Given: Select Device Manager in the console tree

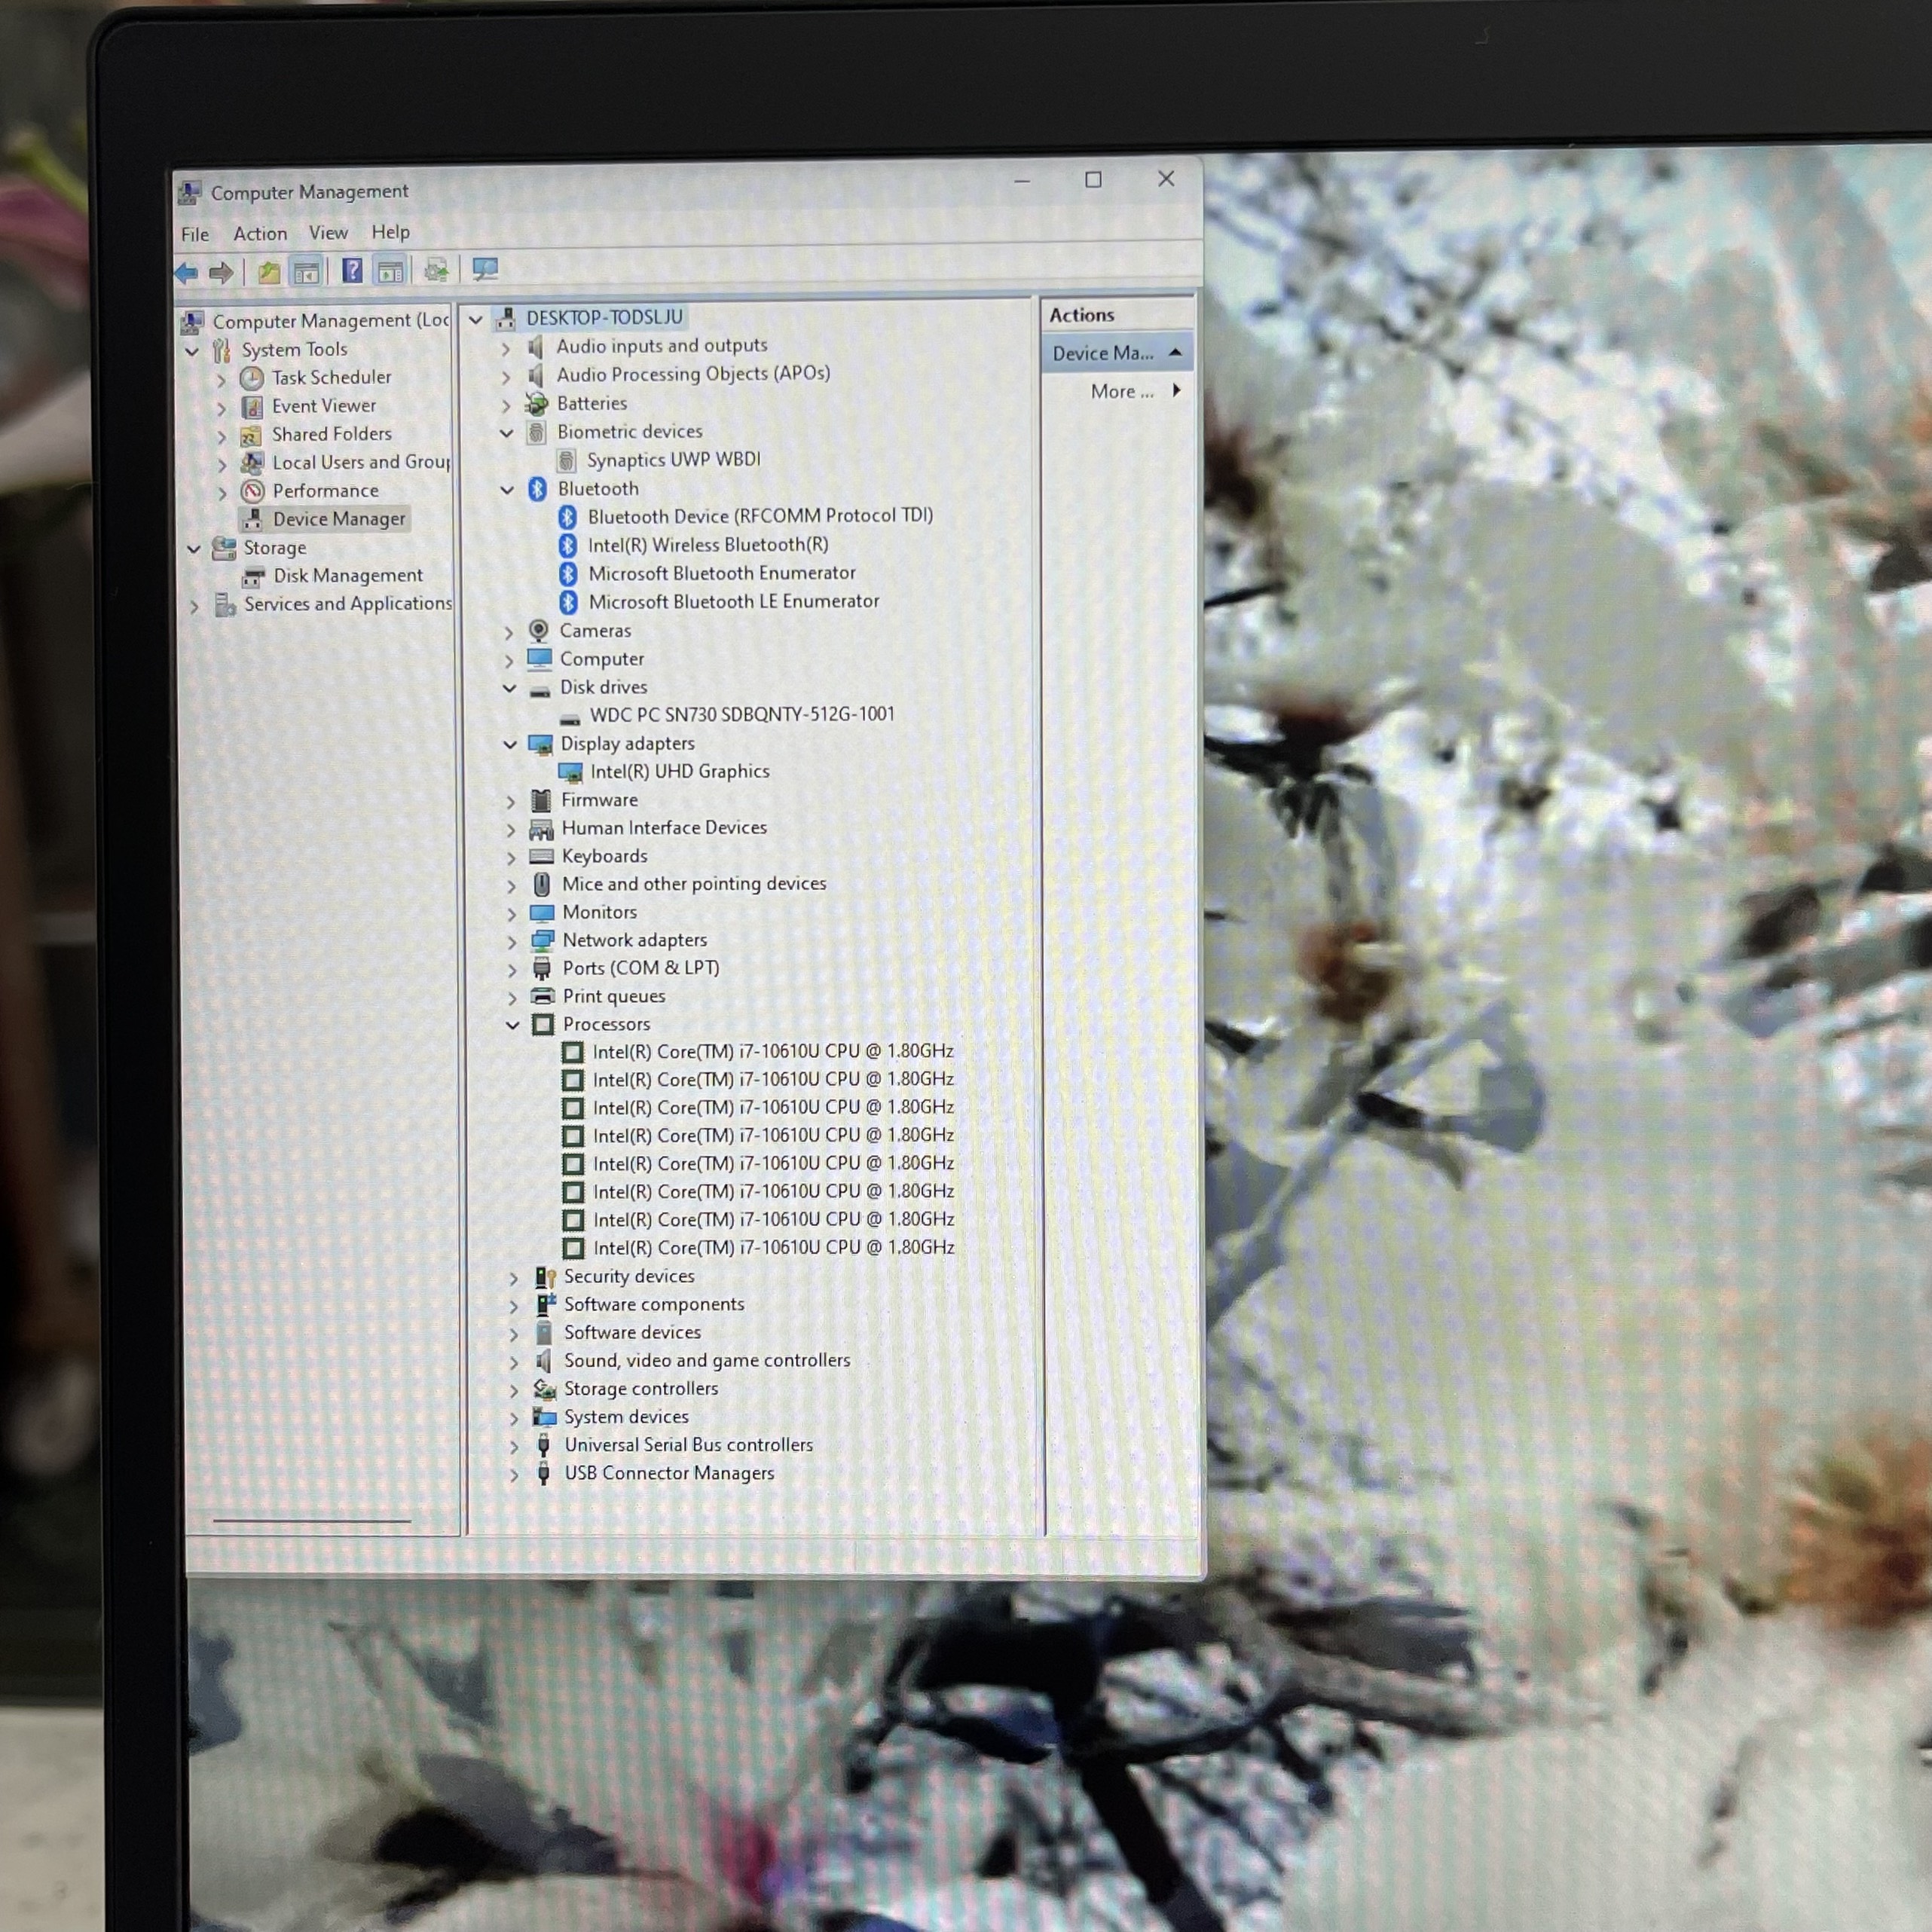Looking at the screenshot, I should [x=339, y=519].
